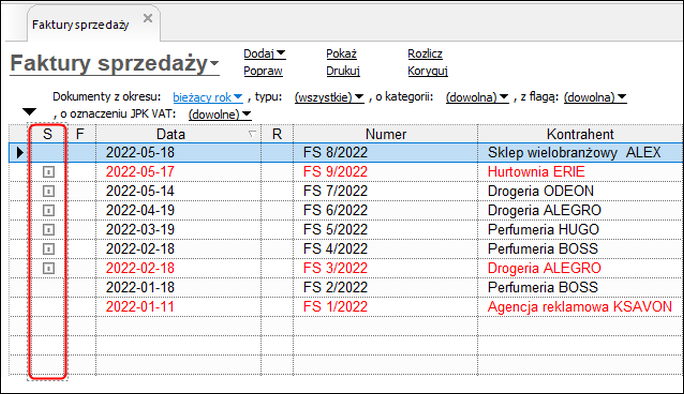Click the Koryguj link
The image size is (684, 394).
click(428, 71)
